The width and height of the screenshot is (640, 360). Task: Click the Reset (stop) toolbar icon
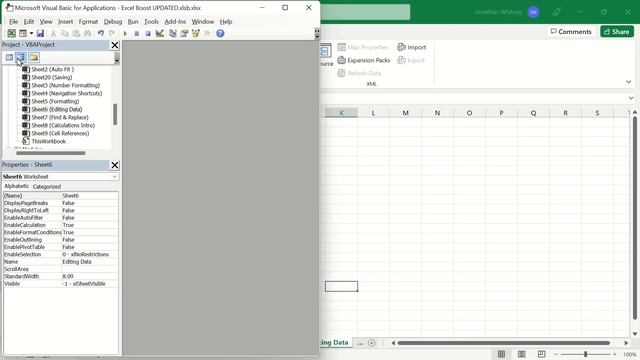pos(148,33)
